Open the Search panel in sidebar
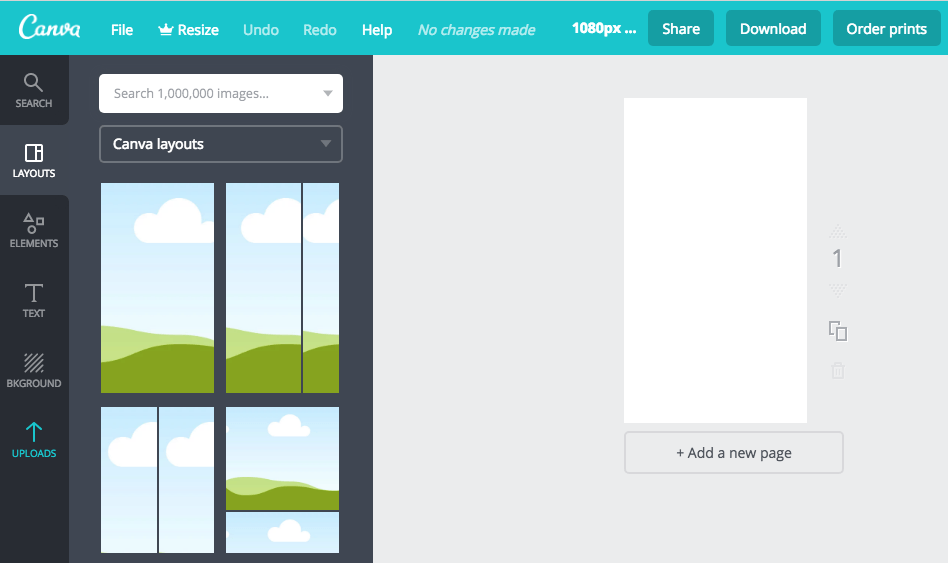 click(x=34, y=90)
